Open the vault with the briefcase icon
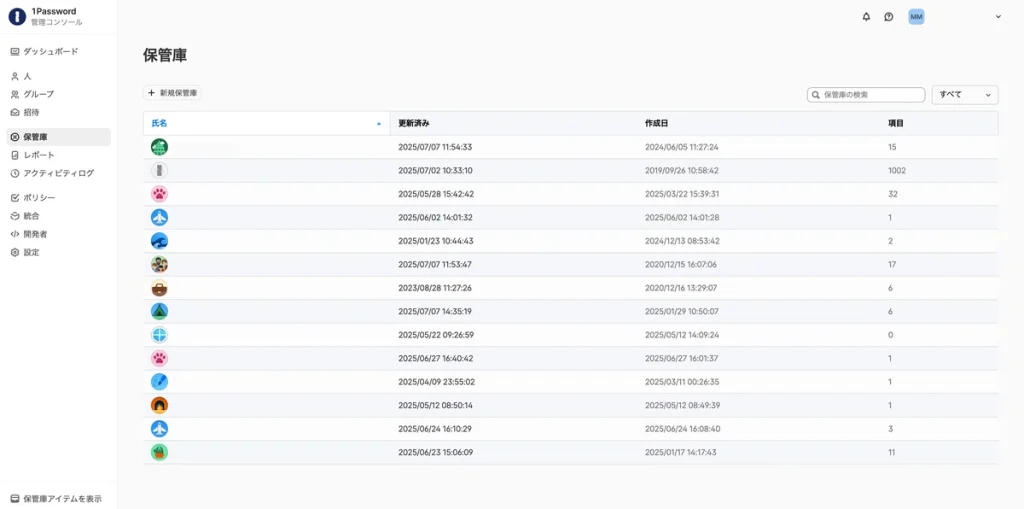 click(159, 288)
